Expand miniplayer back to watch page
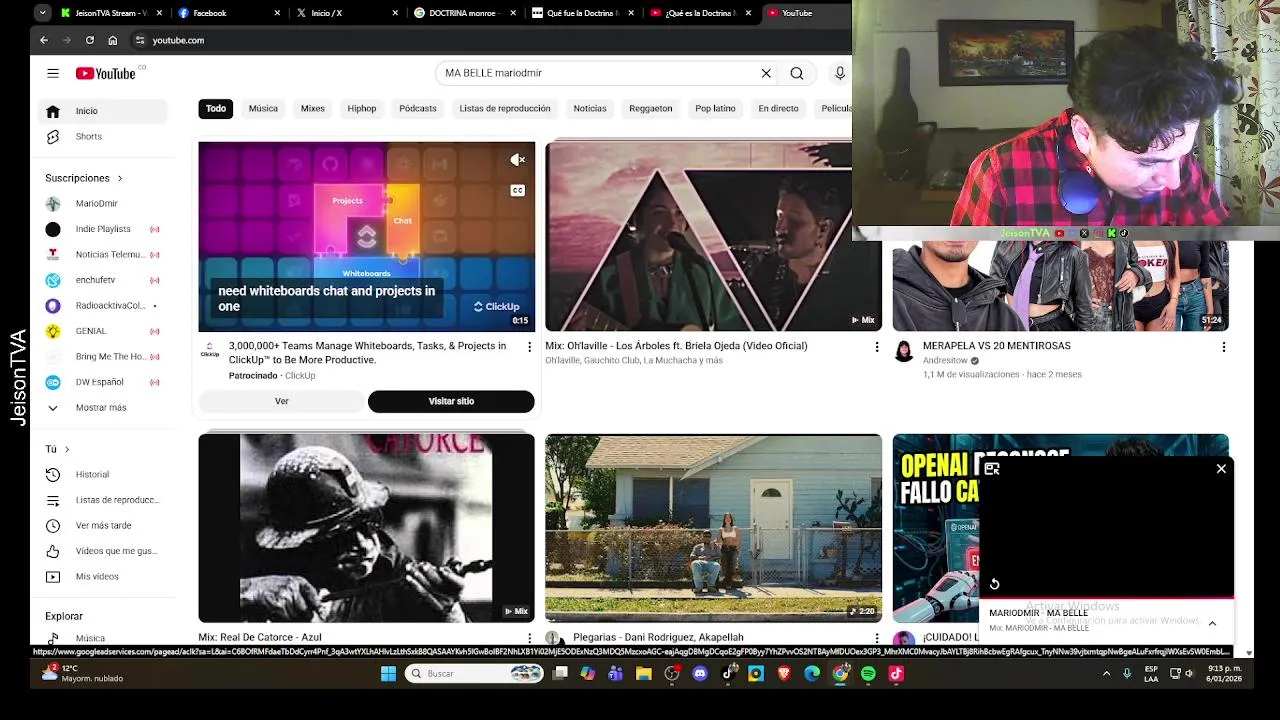 (x=992, y=468)
